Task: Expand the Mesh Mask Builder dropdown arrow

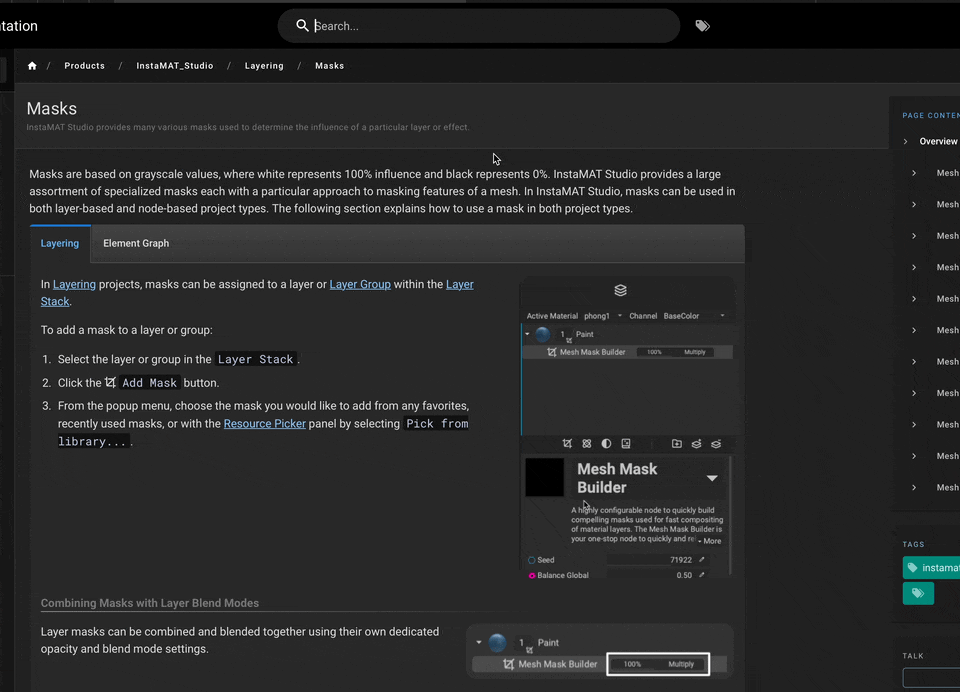Action: [712, 478]
